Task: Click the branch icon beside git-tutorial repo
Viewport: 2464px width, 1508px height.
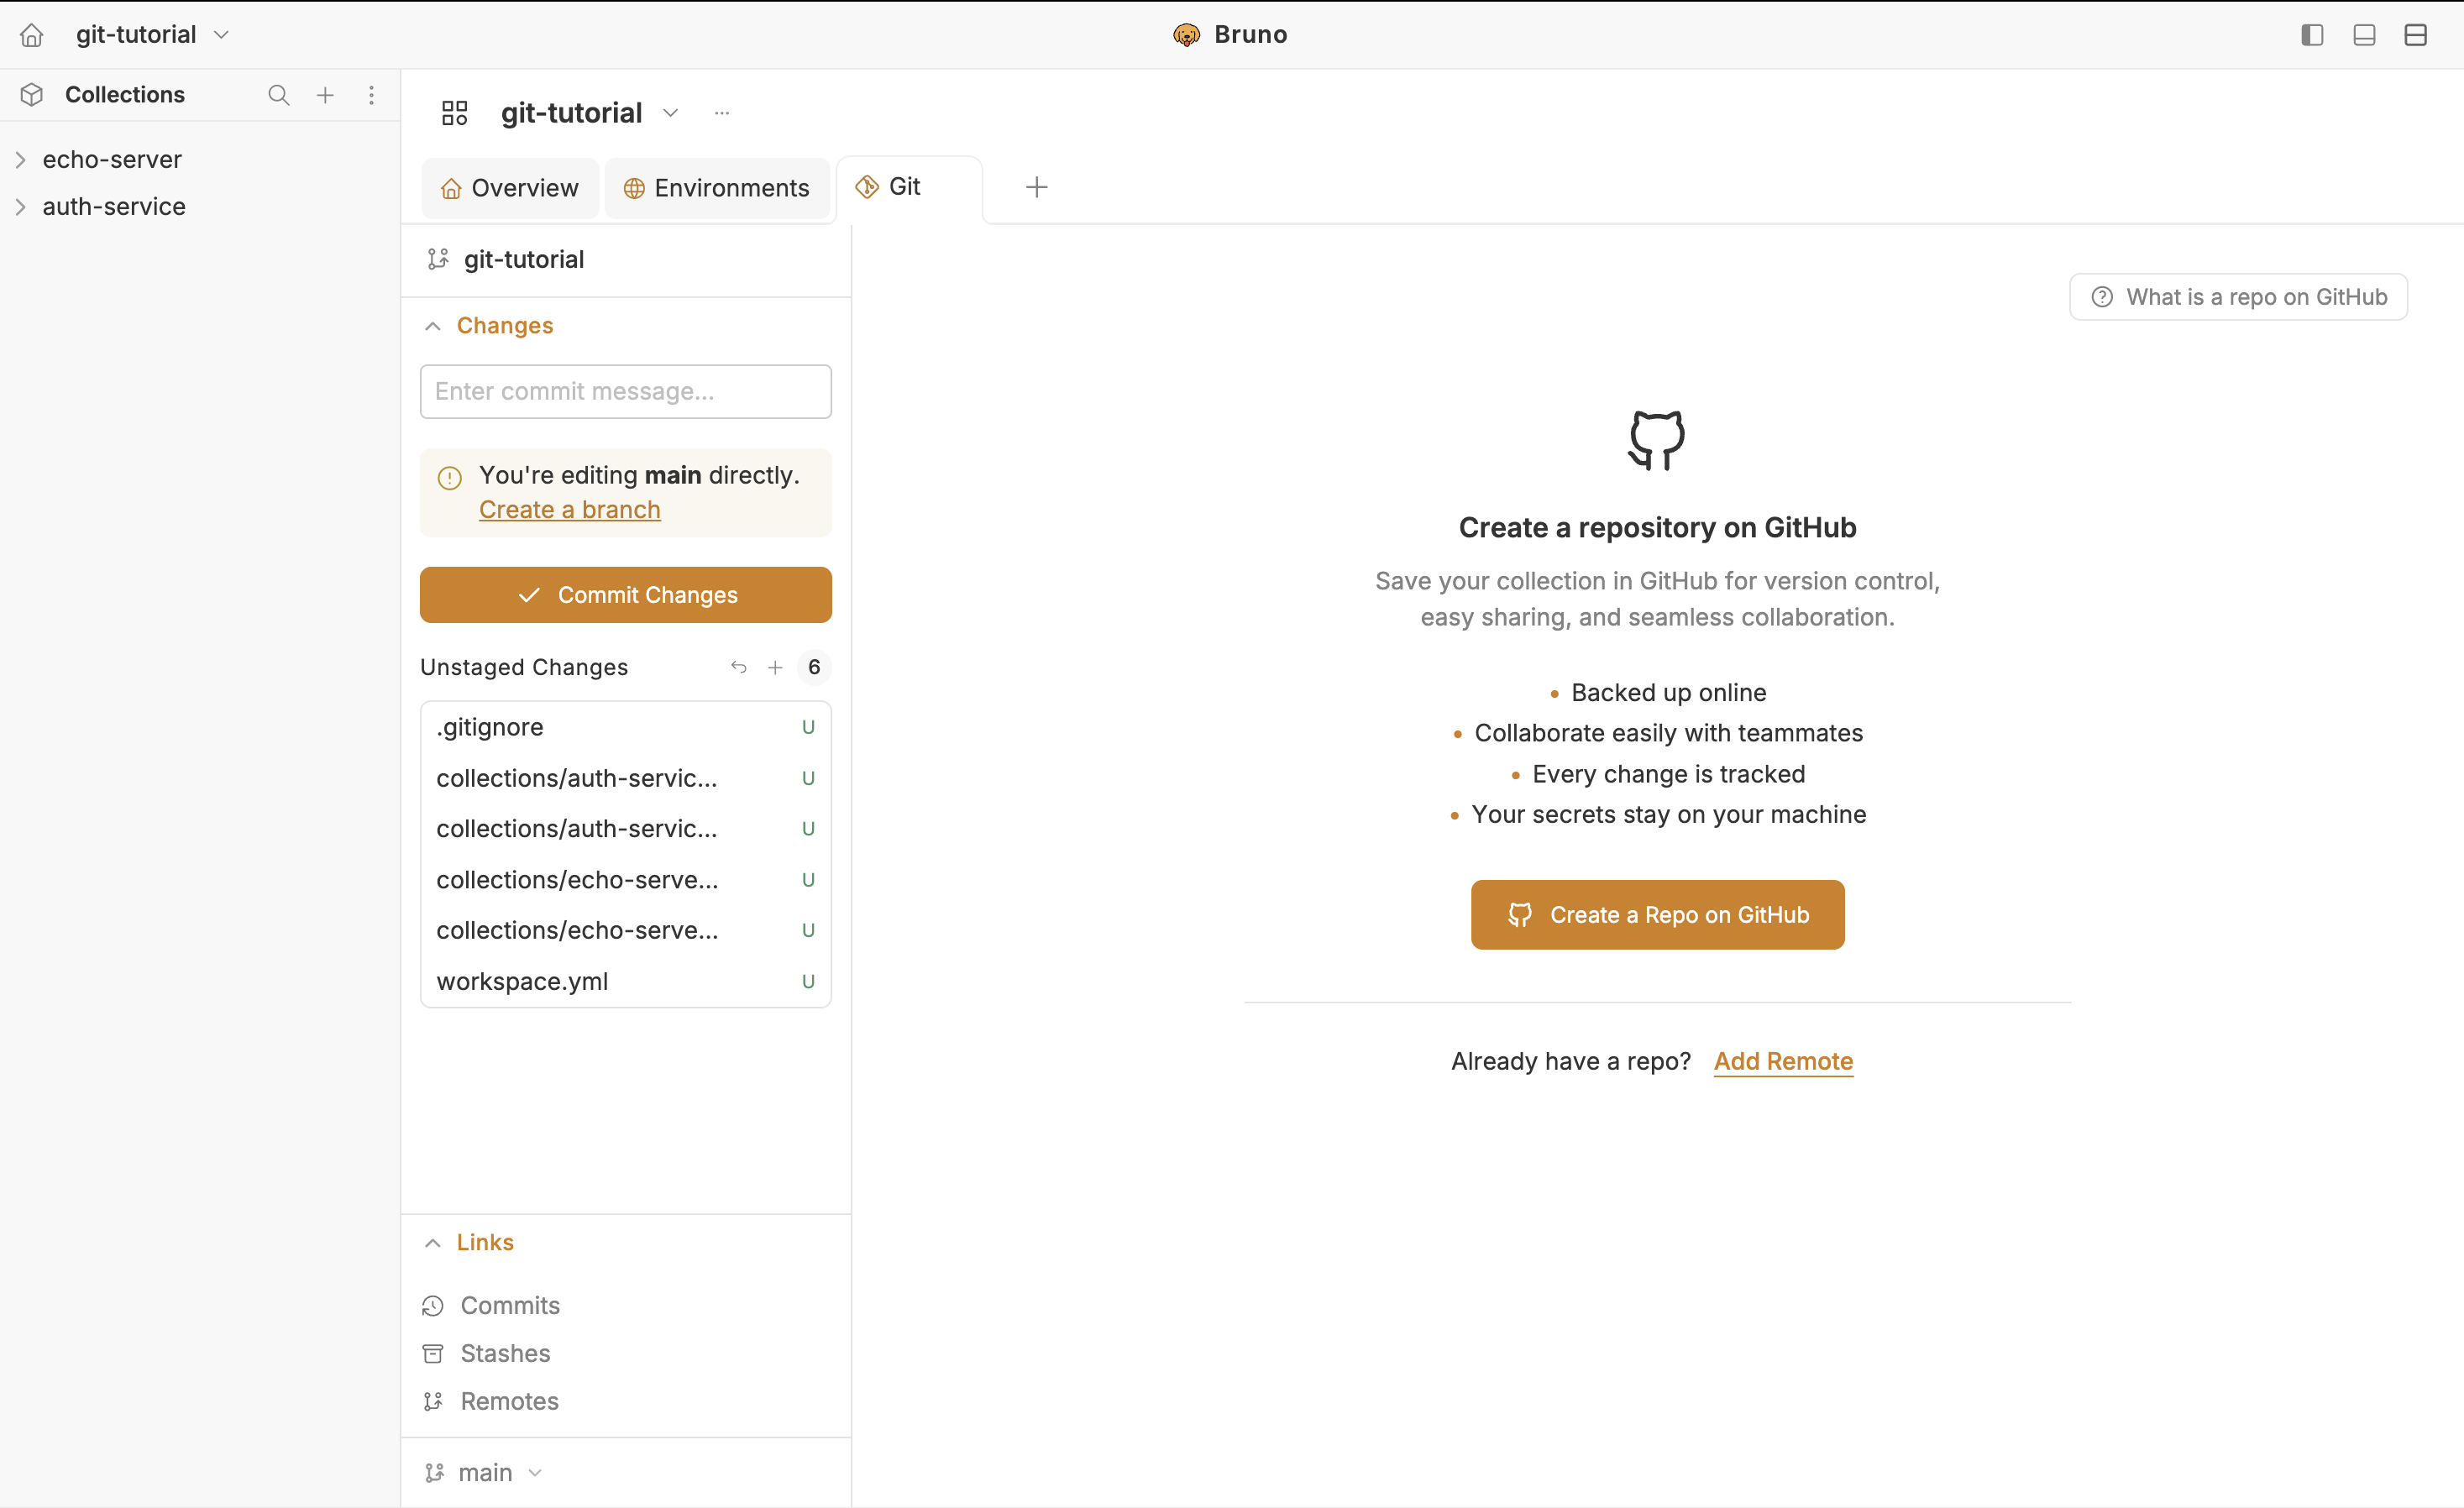Action: pos(437,260)
